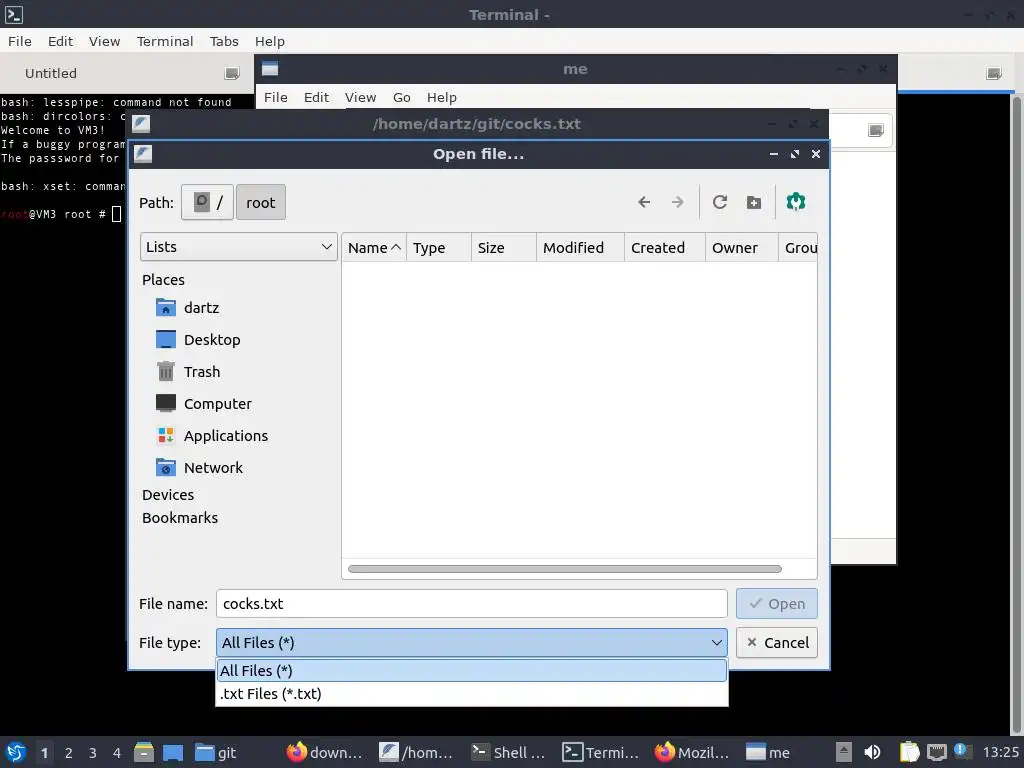Open the start menu in taskbar
The height and width of the screenshot is (768, 1024).
coord(16,752)
